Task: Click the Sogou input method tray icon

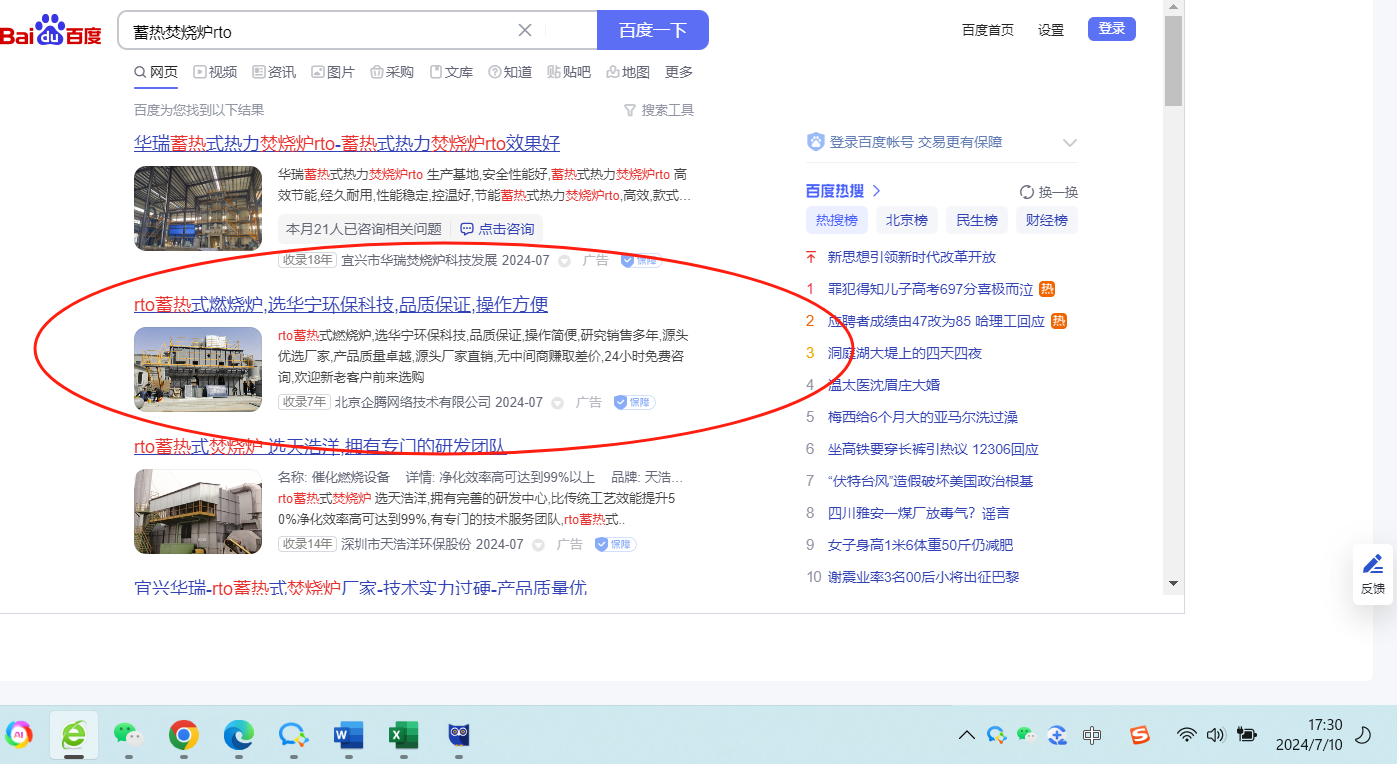Action: point(1140,736)
